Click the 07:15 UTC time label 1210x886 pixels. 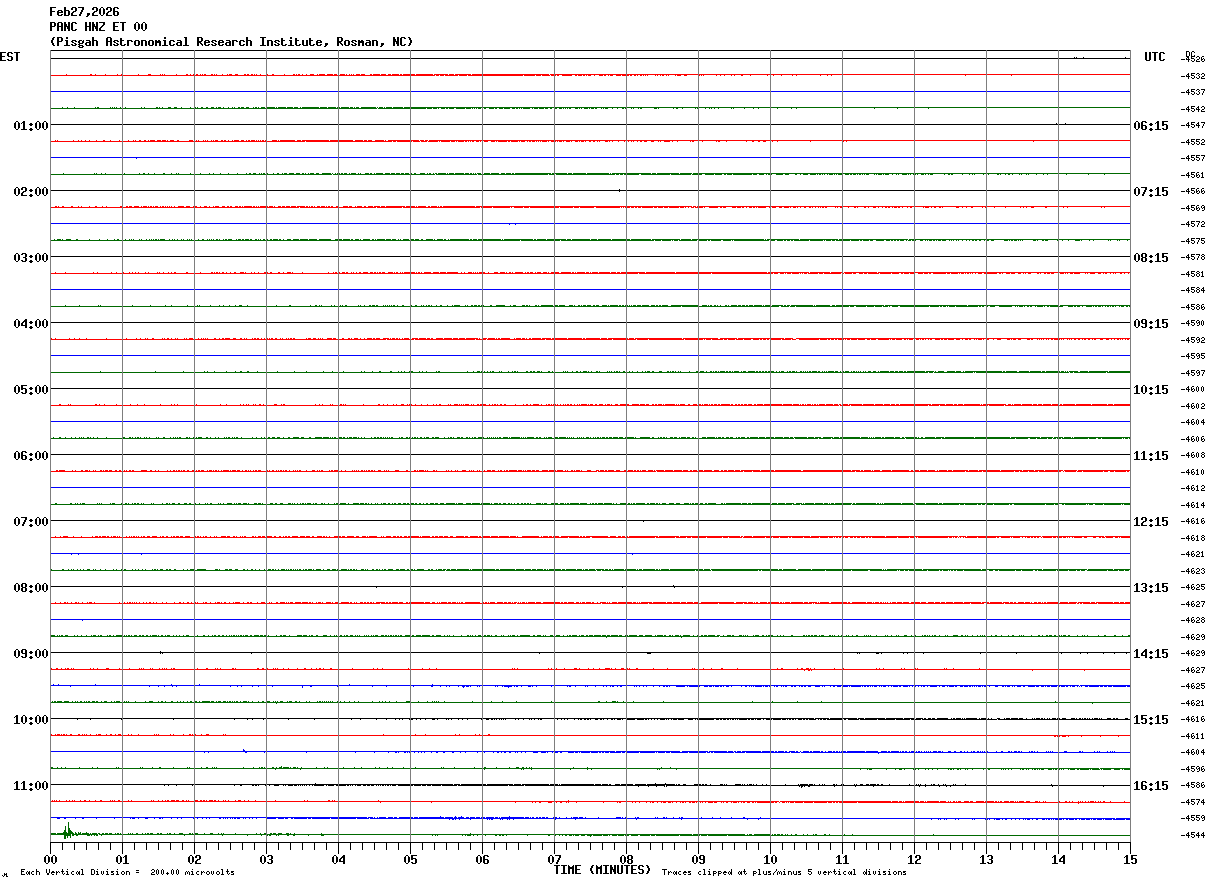1150,192
